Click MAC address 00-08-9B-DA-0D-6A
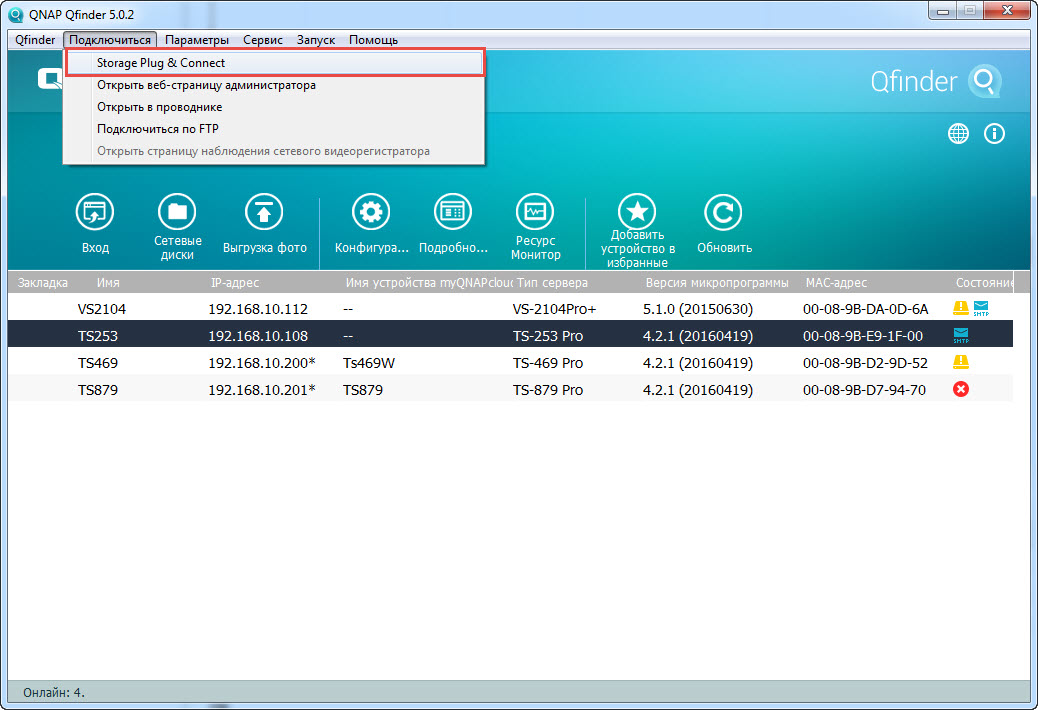 (865, 309)
